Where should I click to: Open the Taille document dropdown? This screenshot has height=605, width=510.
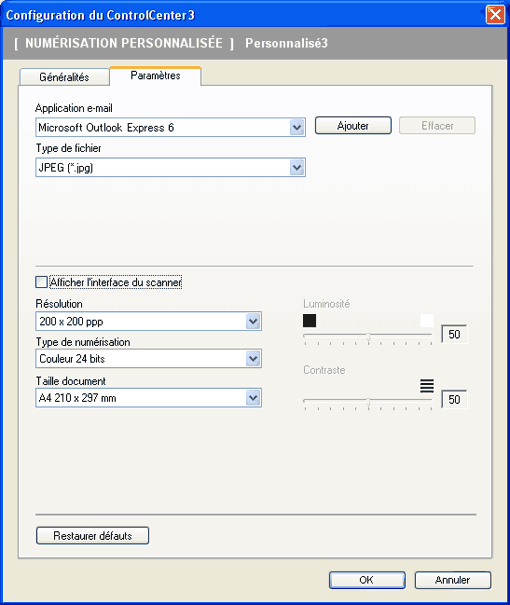(x=148, y=397)
